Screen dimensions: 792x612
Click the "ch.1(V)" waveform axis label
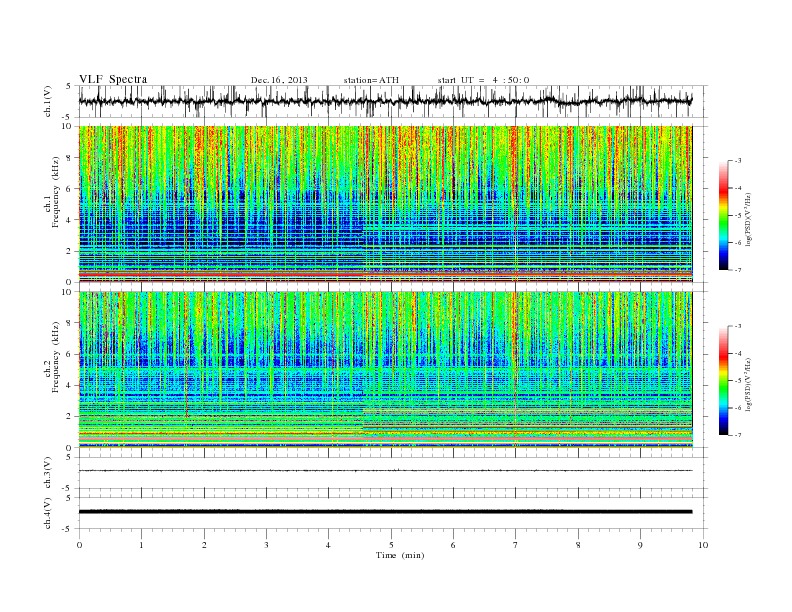pyautogui.click(x=48, y=101)
